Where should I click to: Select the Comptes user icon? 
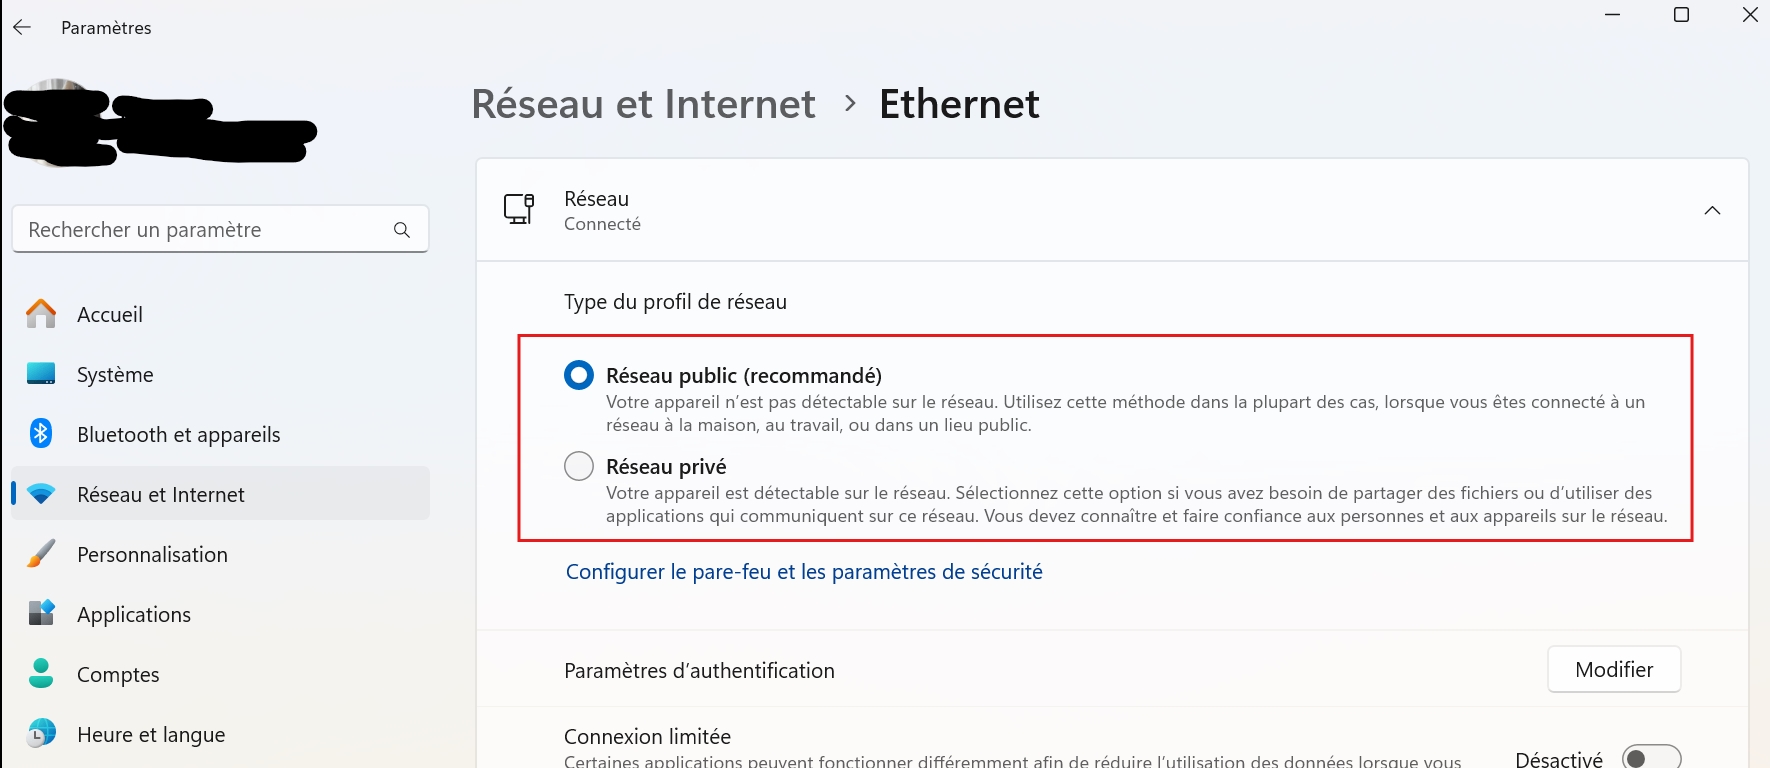39,673
